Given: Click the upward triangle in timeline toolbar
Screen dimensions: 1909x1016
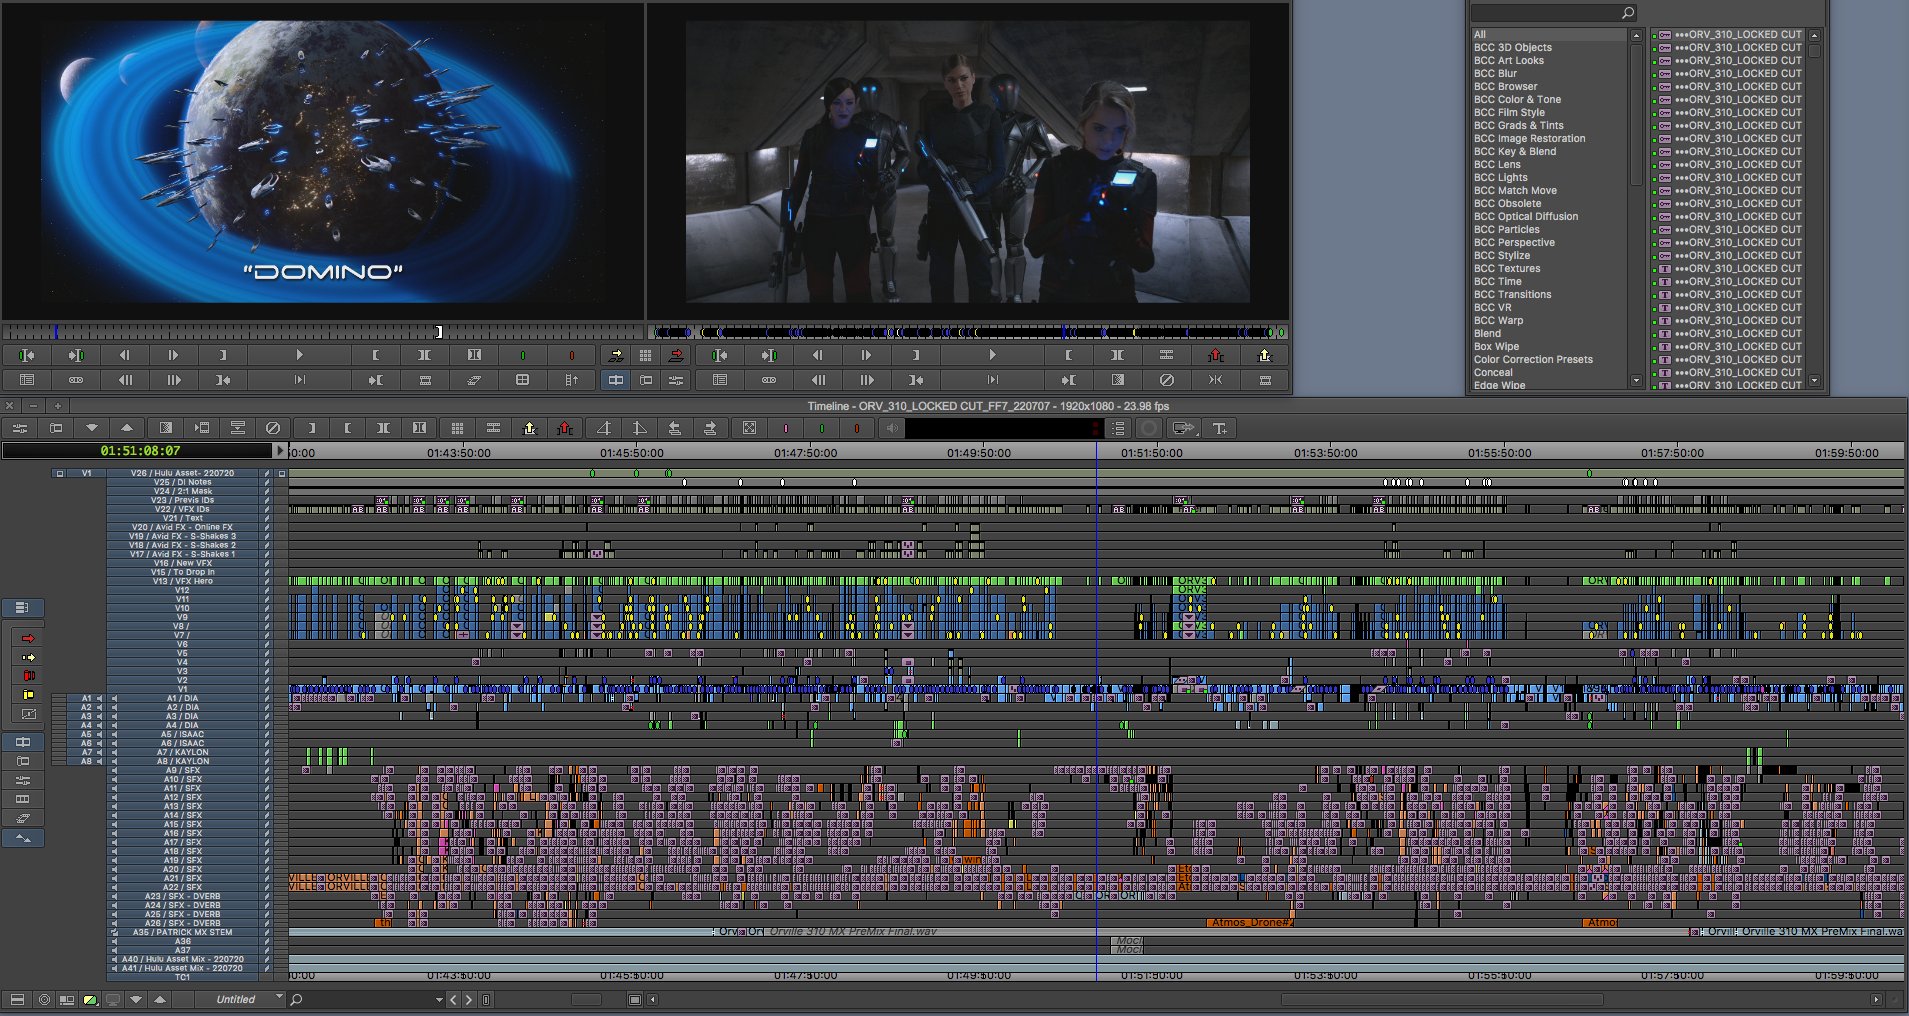Looking at the screenshot, I should coord(127,428).
